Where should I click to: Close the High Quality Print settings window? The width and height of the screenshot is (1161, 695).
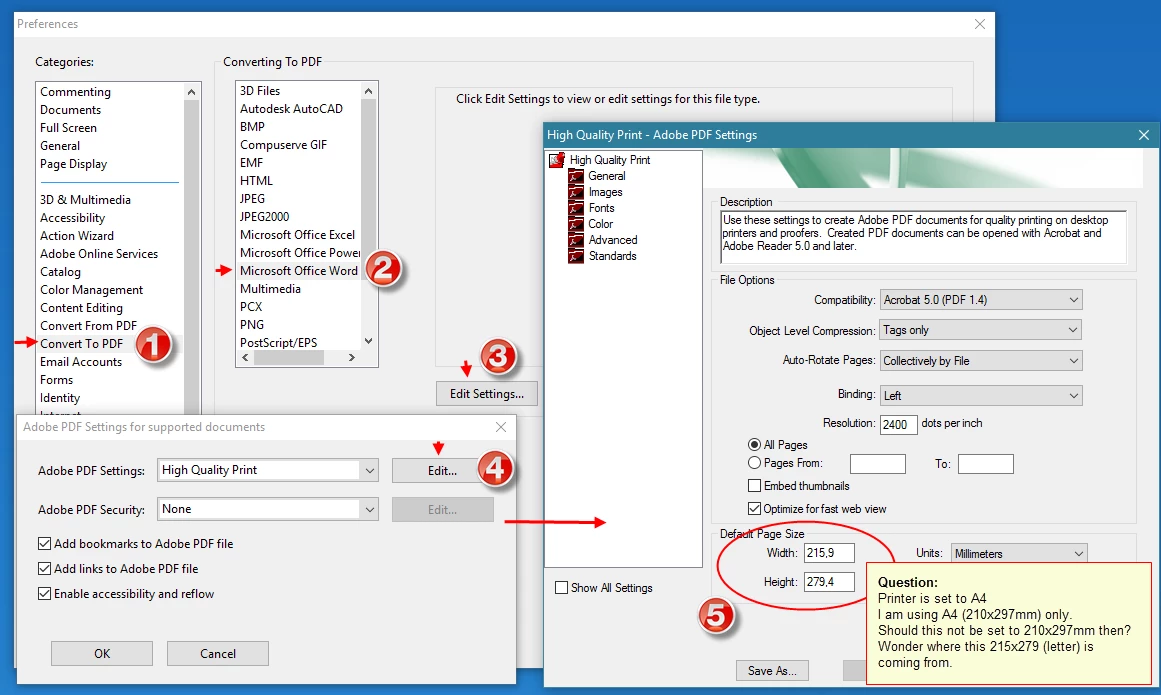click(x=1143, y=135)
